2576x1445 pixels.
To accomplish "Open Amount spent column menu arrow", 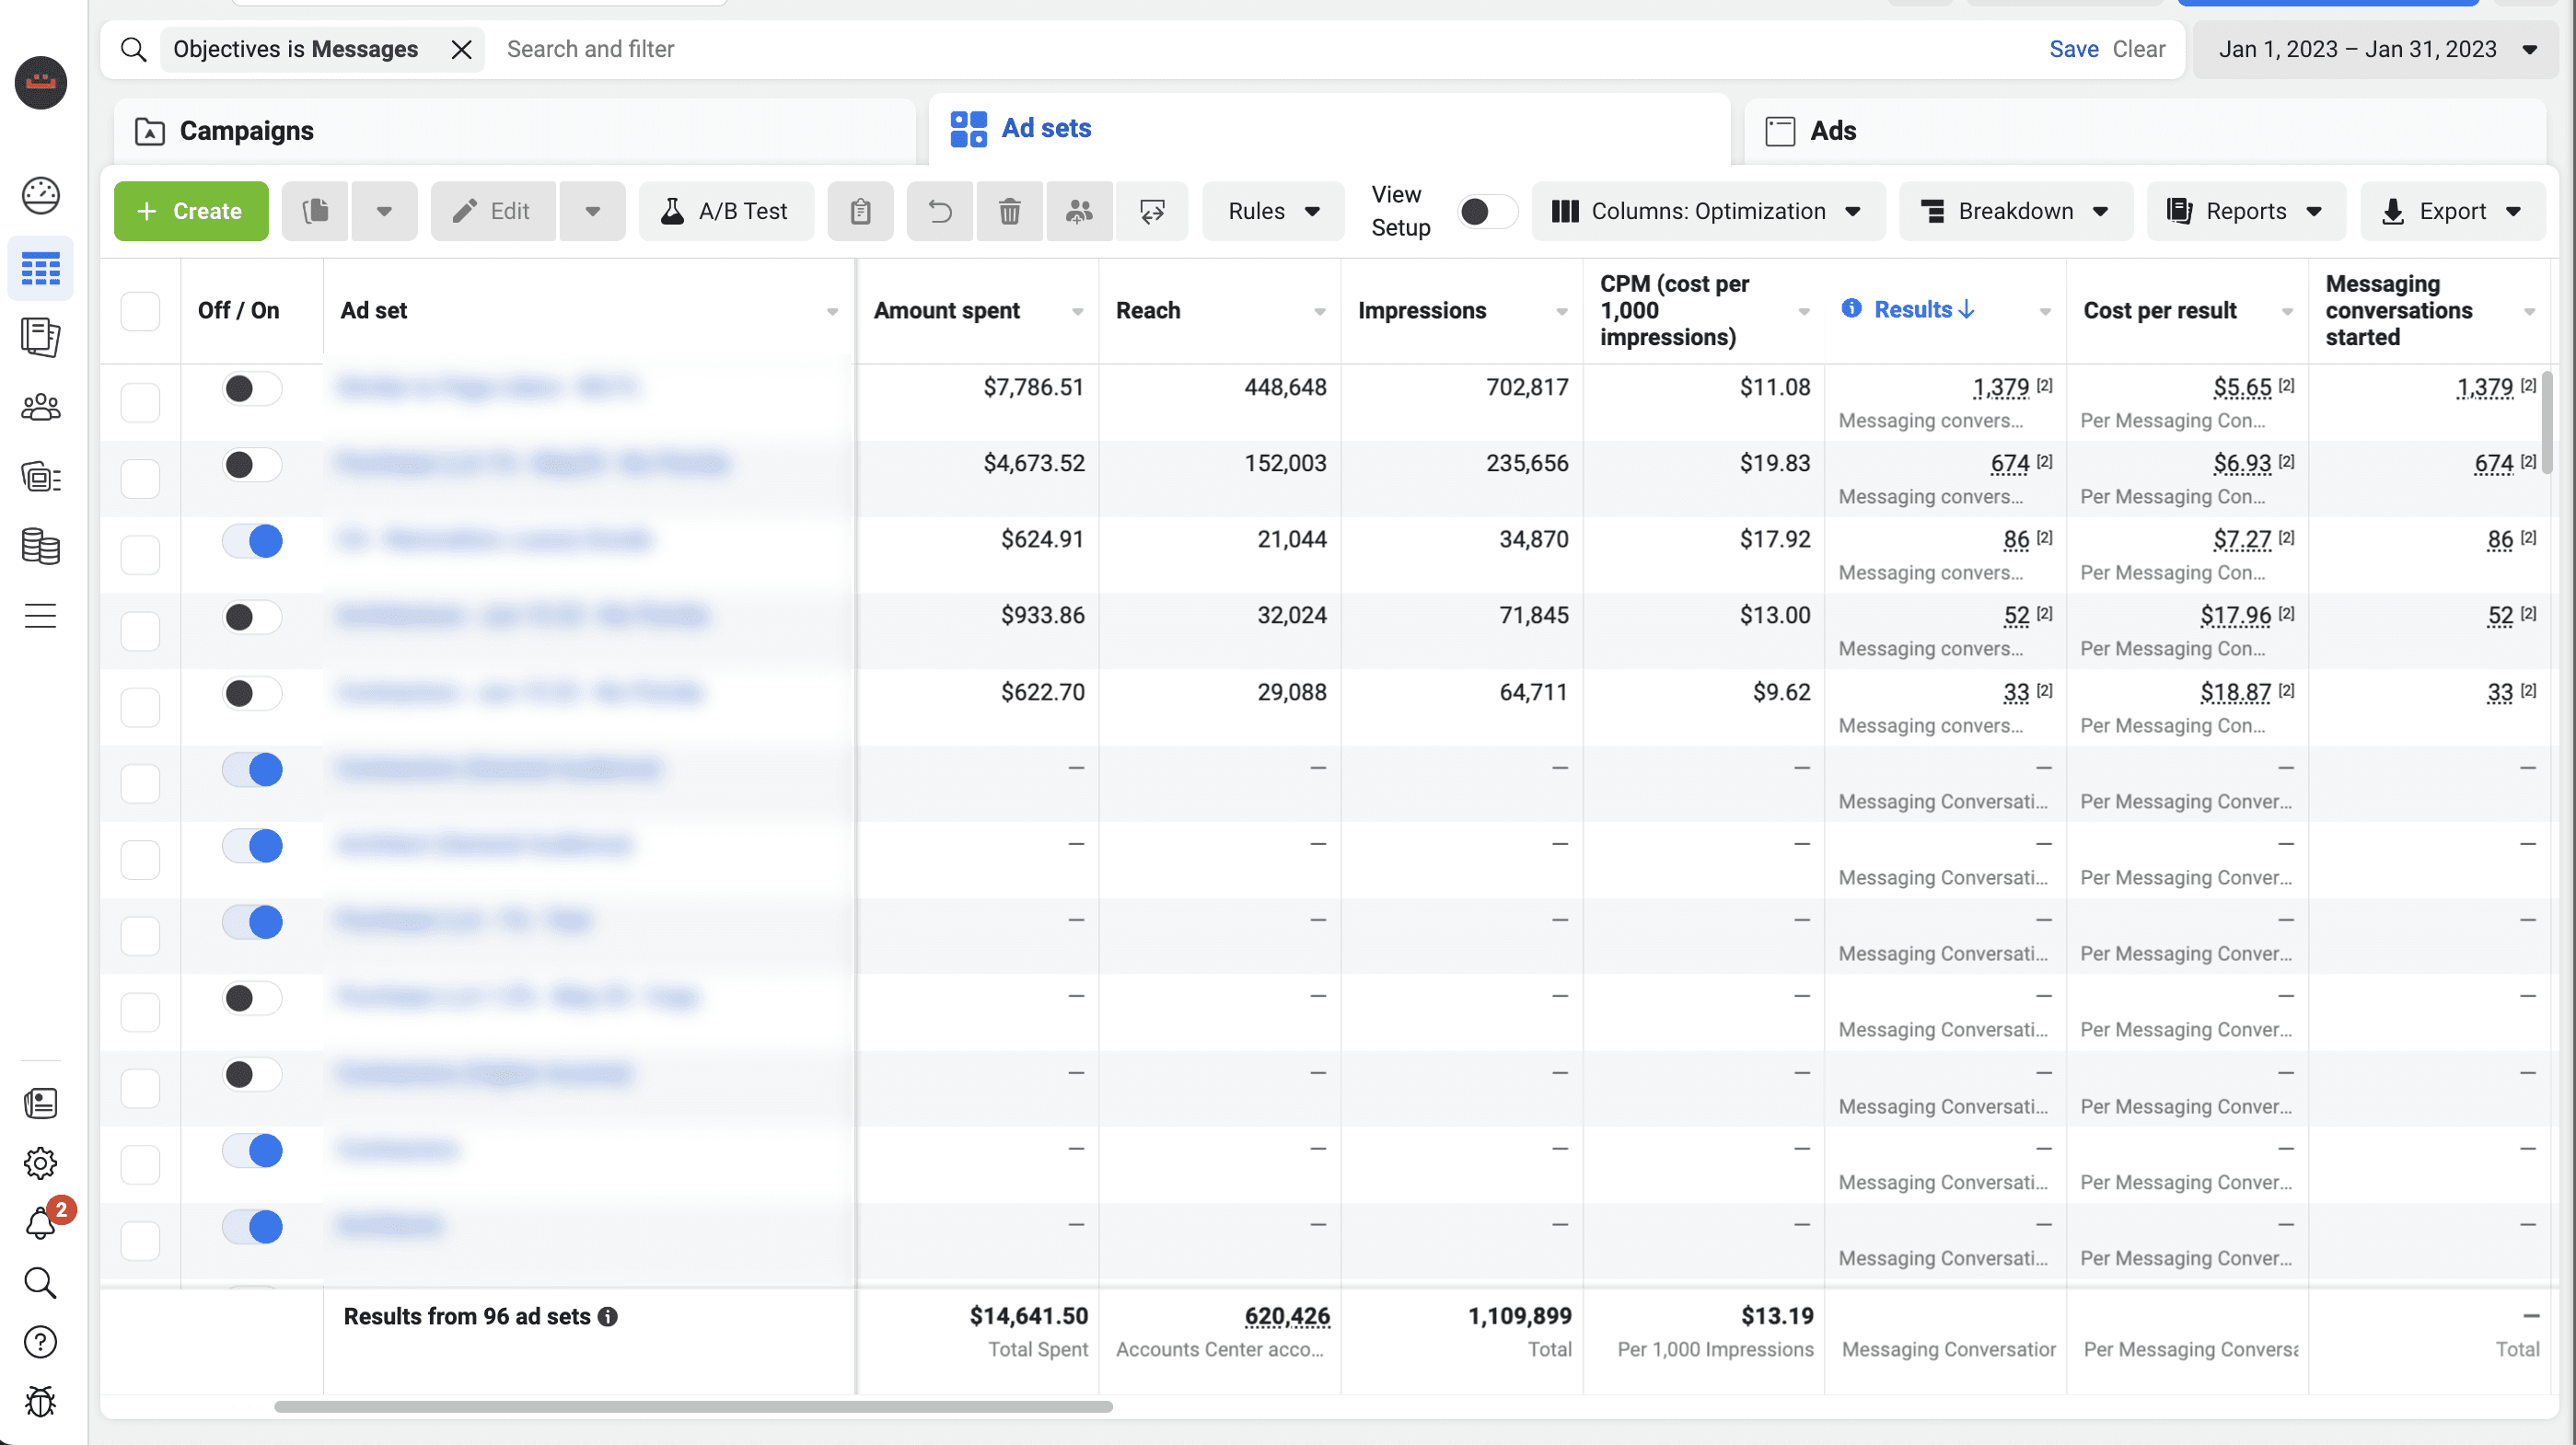I will (1077, 312).
